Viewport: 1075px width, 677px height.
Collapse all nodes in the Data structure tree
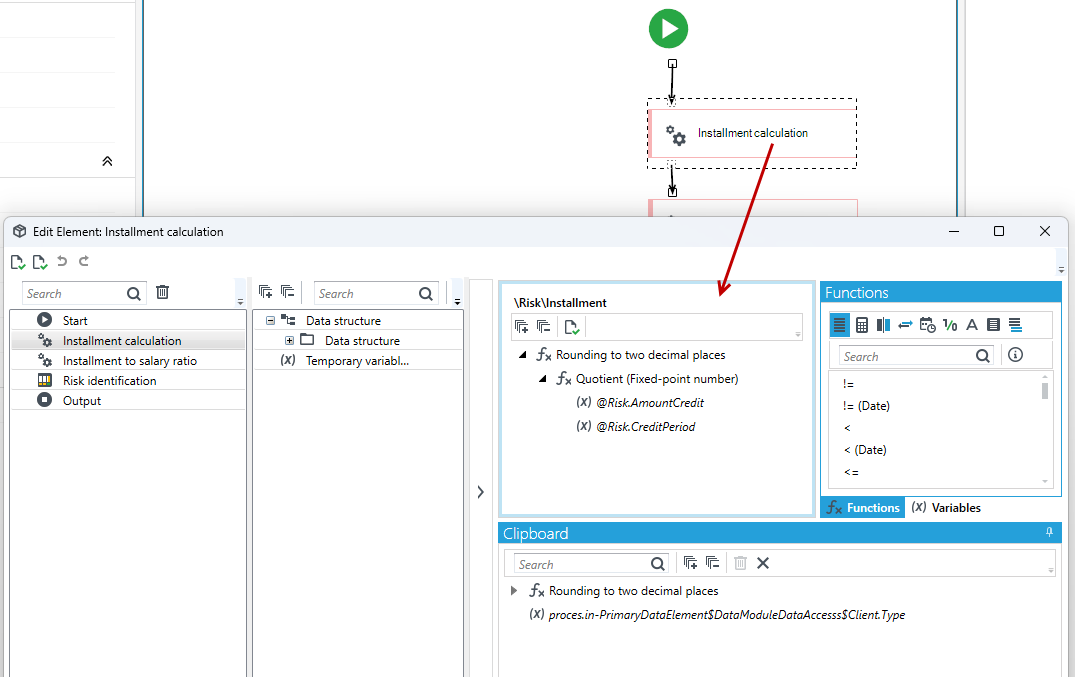[287, 292]
